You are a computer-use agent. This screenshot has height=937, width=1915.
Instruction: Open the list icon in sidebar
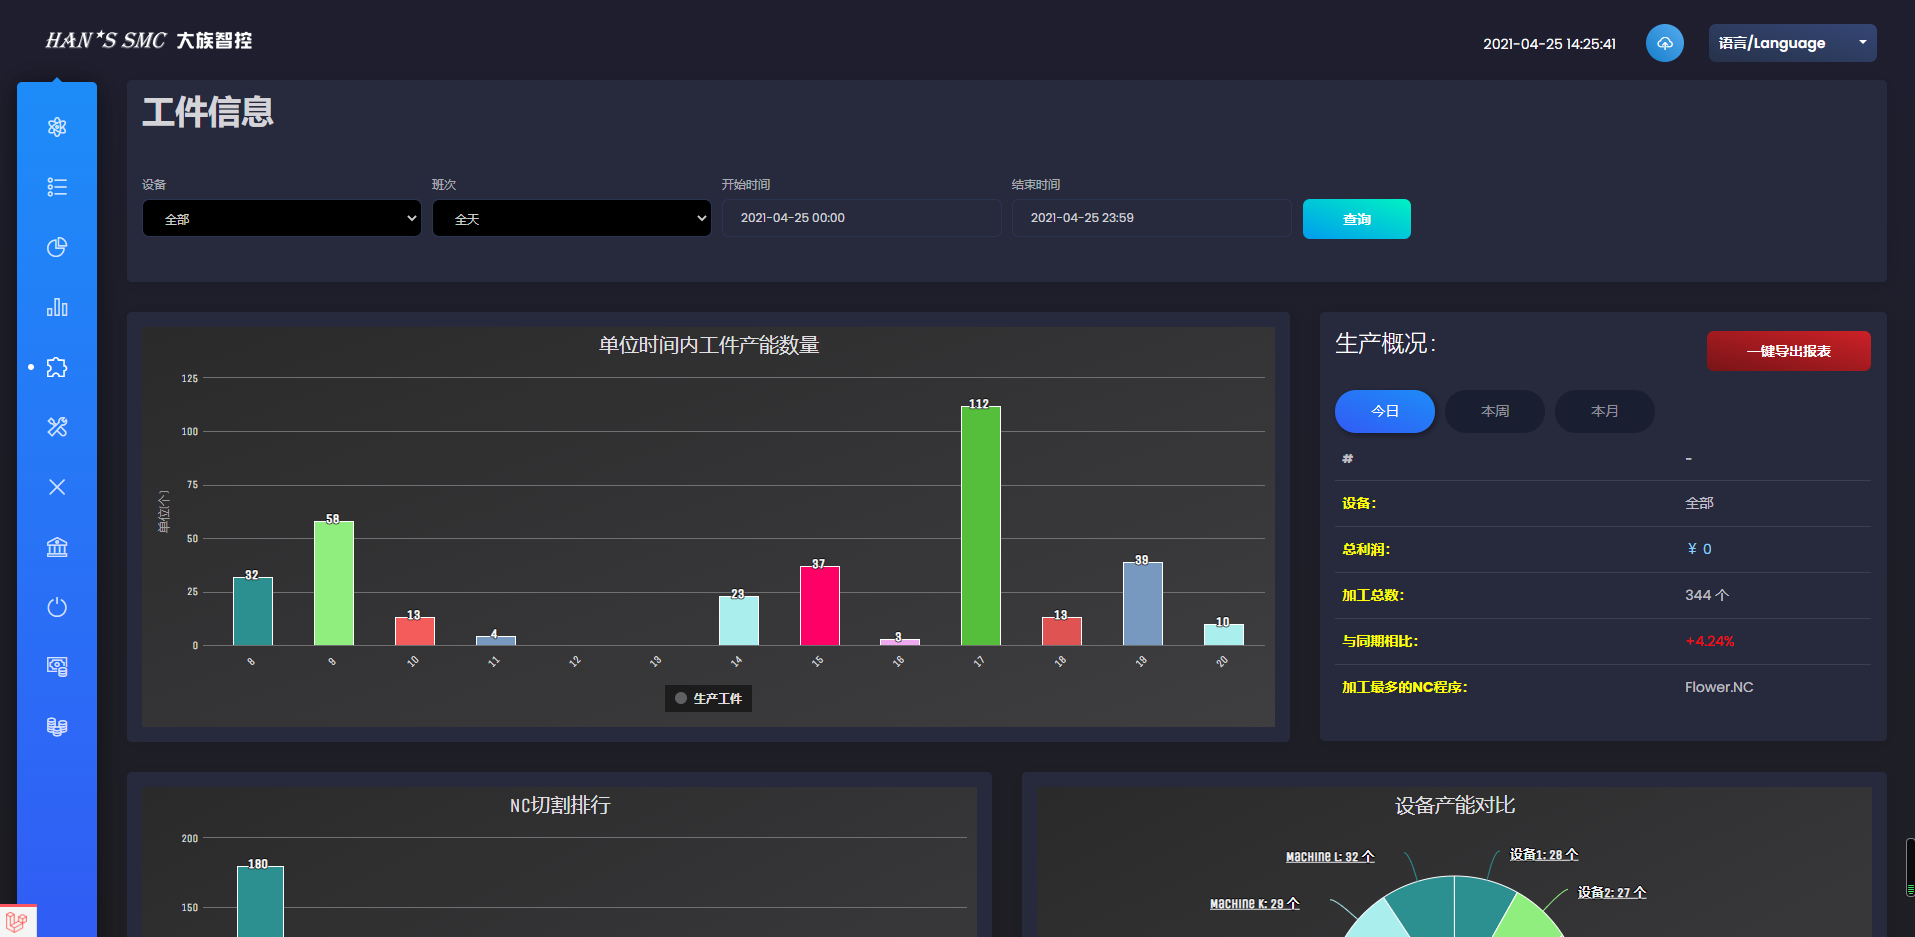click(x=57, y=187)
